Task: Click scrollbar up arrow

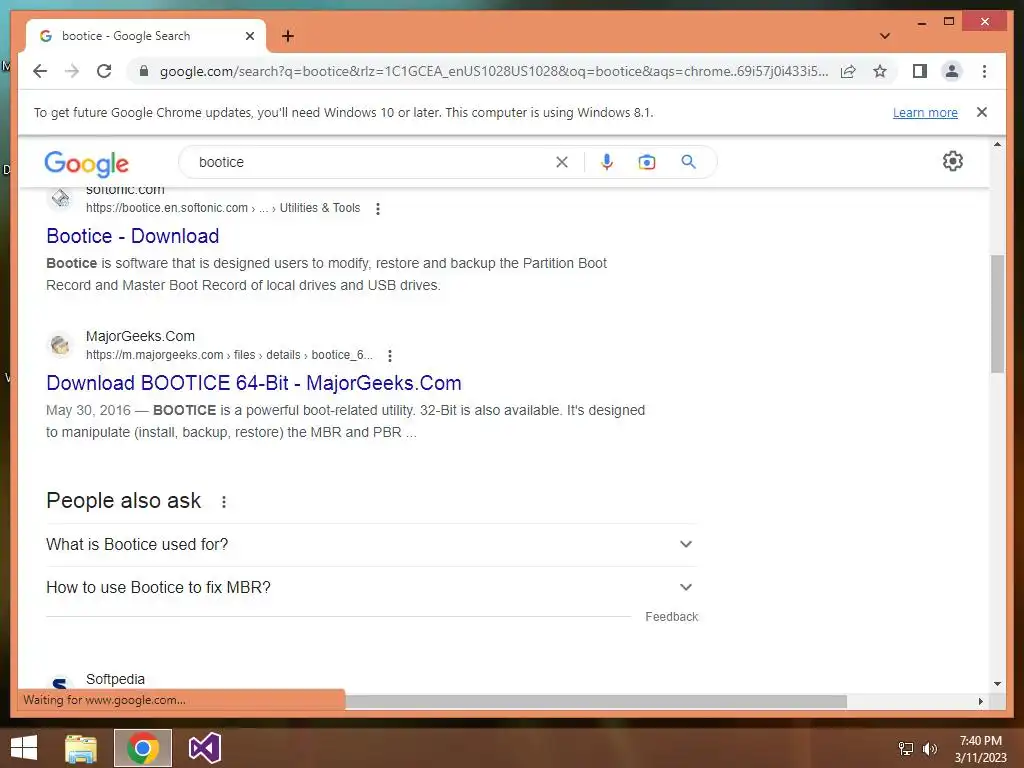Action: click(997, 144)
